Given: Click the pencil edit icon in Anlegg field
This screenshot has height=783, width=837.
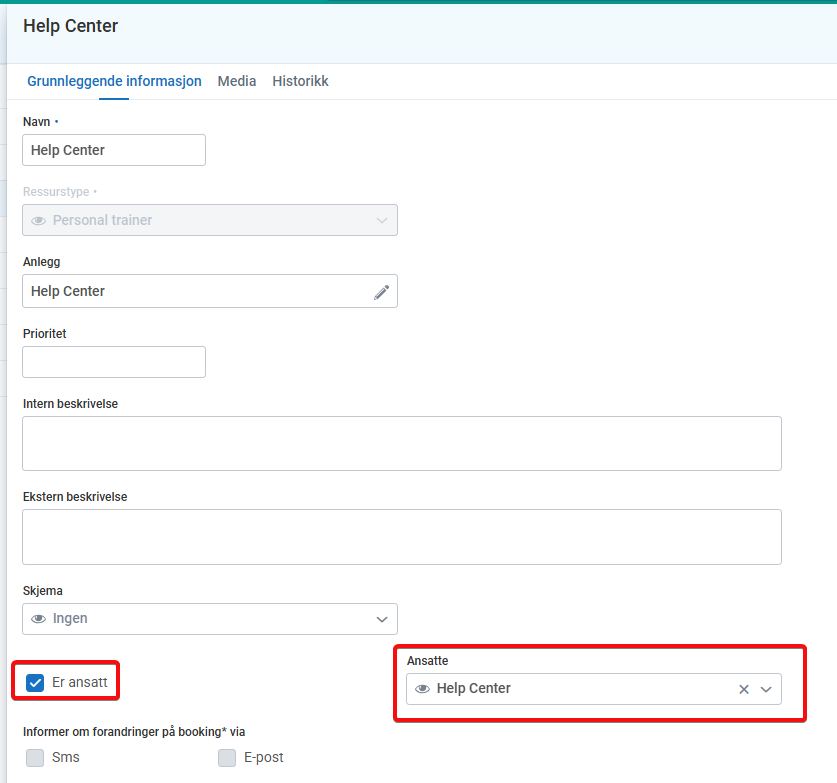Looking at the screenshot, I should tap(381, 292).
